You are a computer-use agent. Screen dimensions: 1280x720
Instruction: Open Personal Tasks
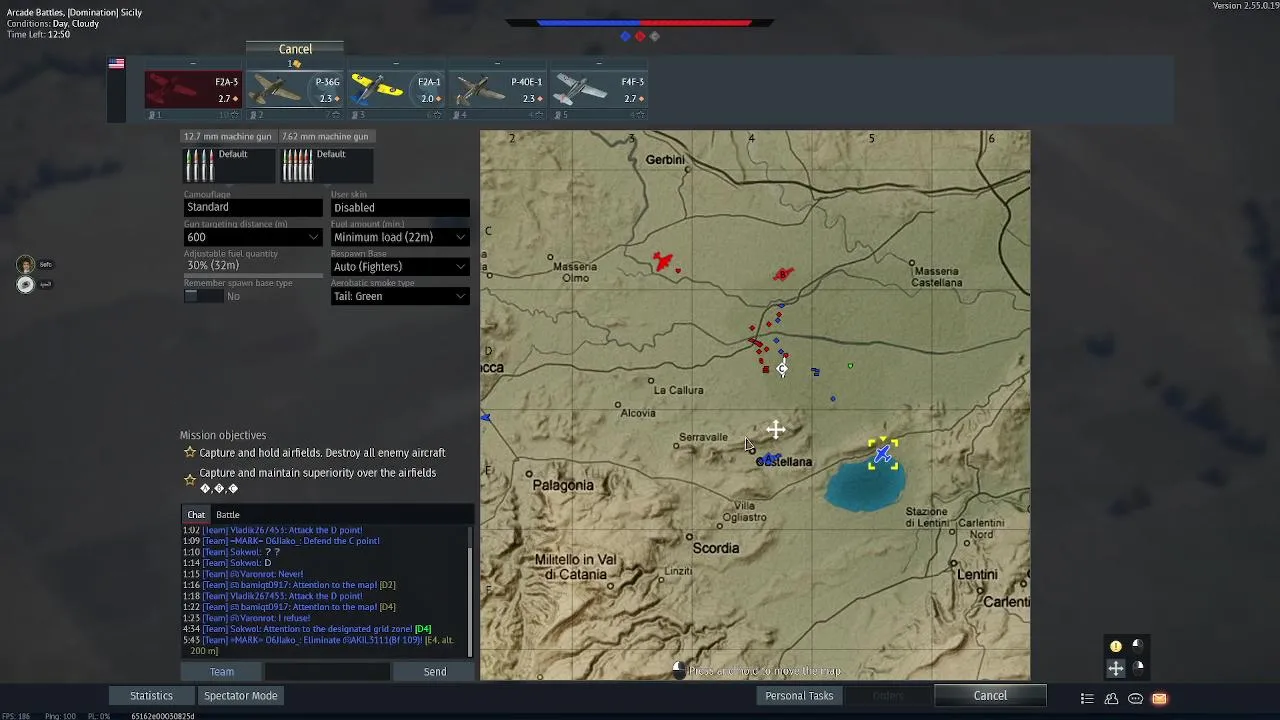click(x=799, y=696)
